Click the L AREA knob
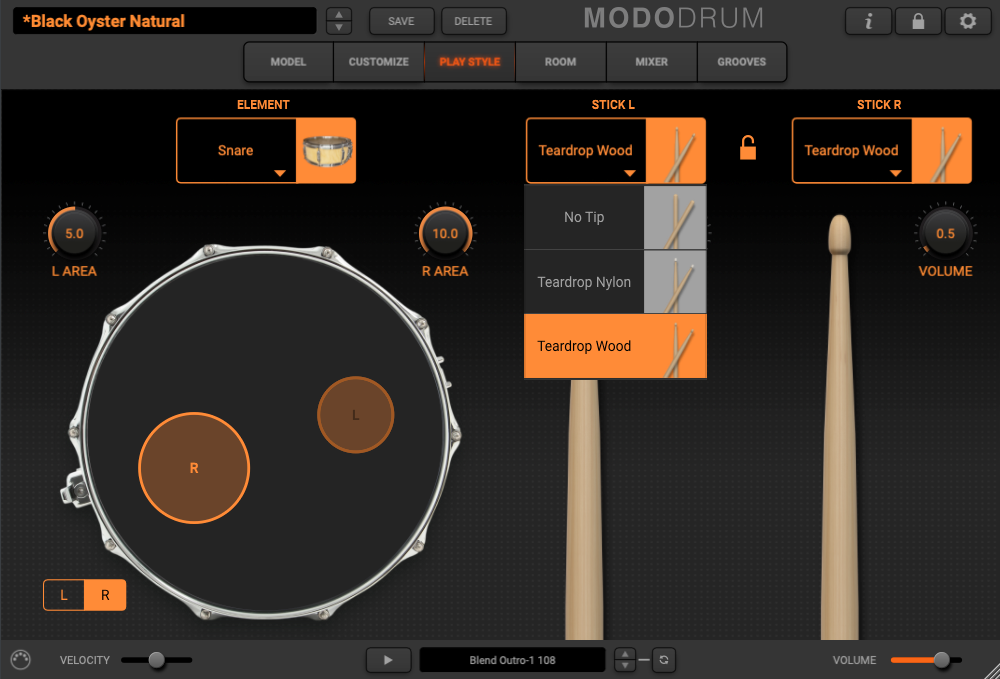This screenshot has height=679, width=1000. 75,233
